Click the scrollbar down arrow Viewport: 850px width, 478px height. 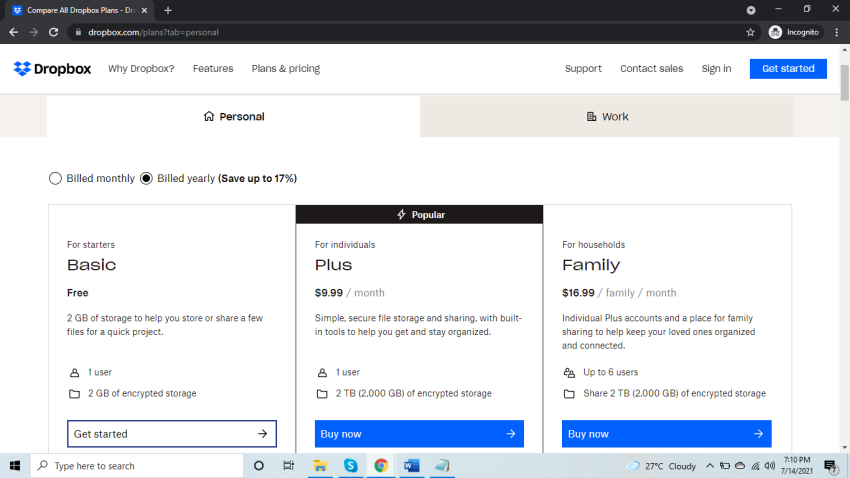click(845, 448)
